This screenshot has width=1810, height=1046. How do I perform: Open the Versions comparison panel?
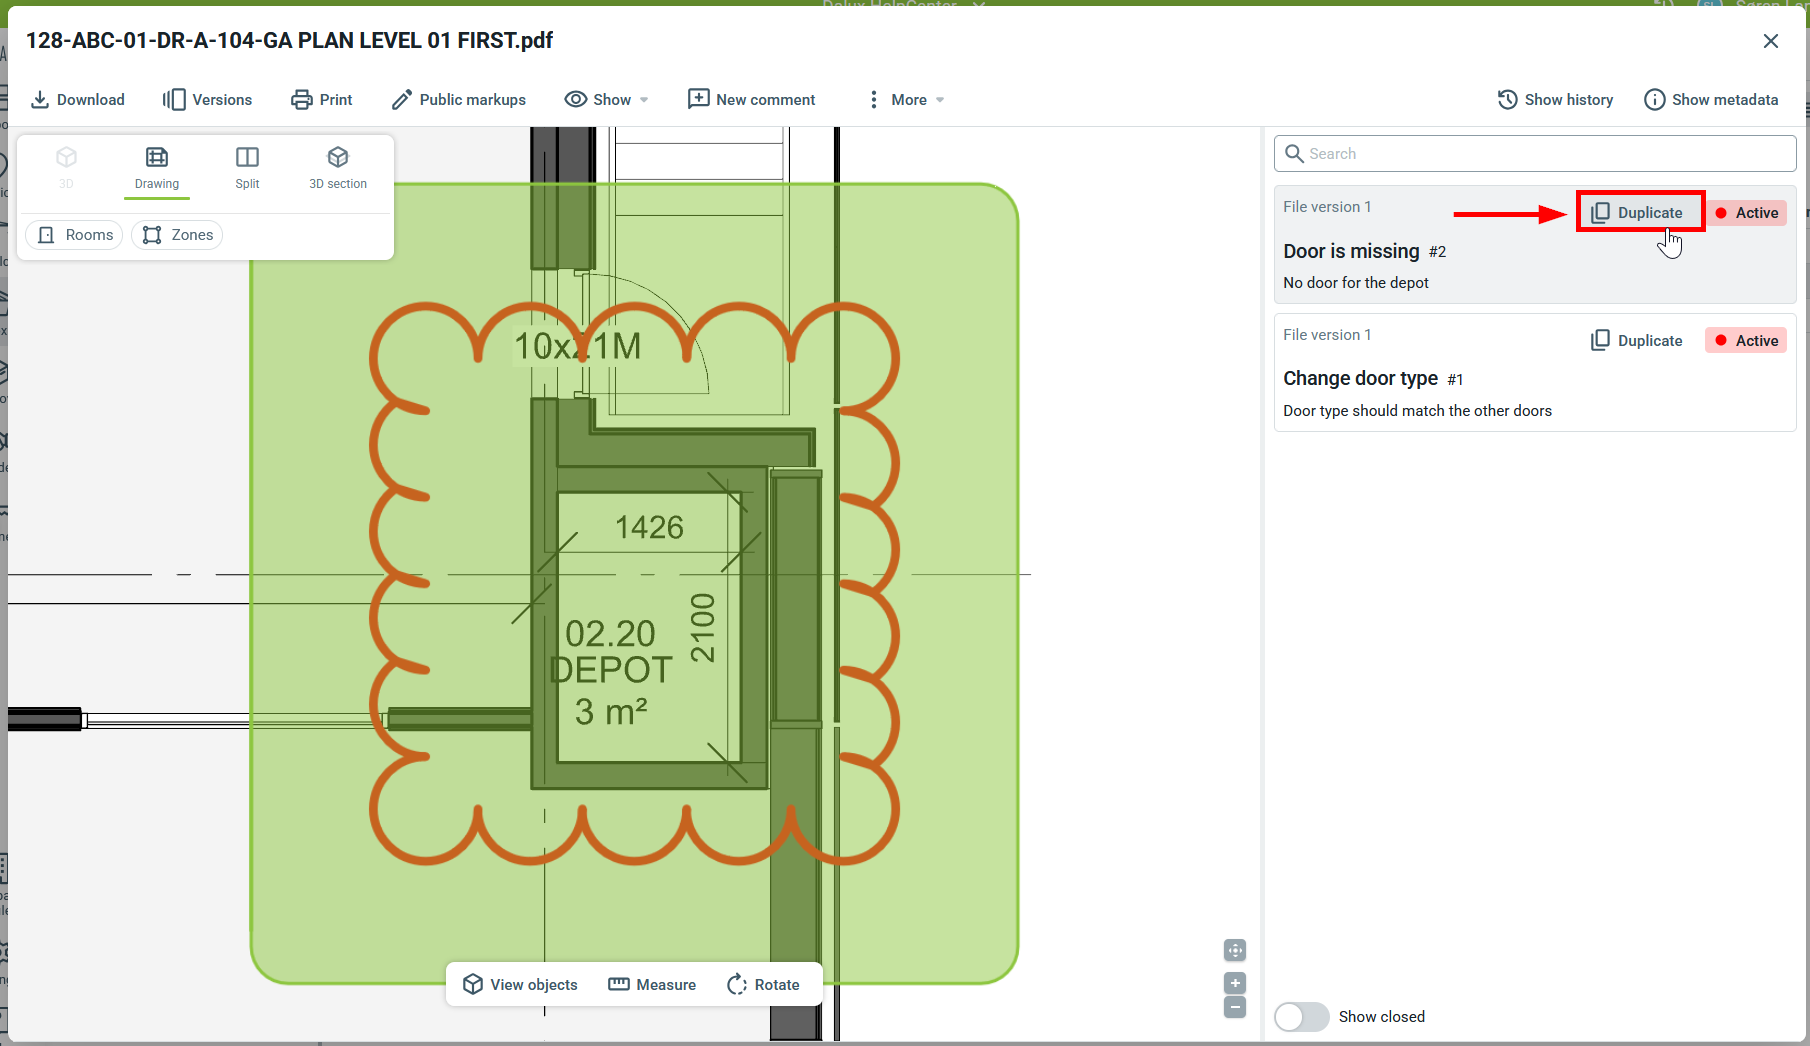[x=207, y=100]
